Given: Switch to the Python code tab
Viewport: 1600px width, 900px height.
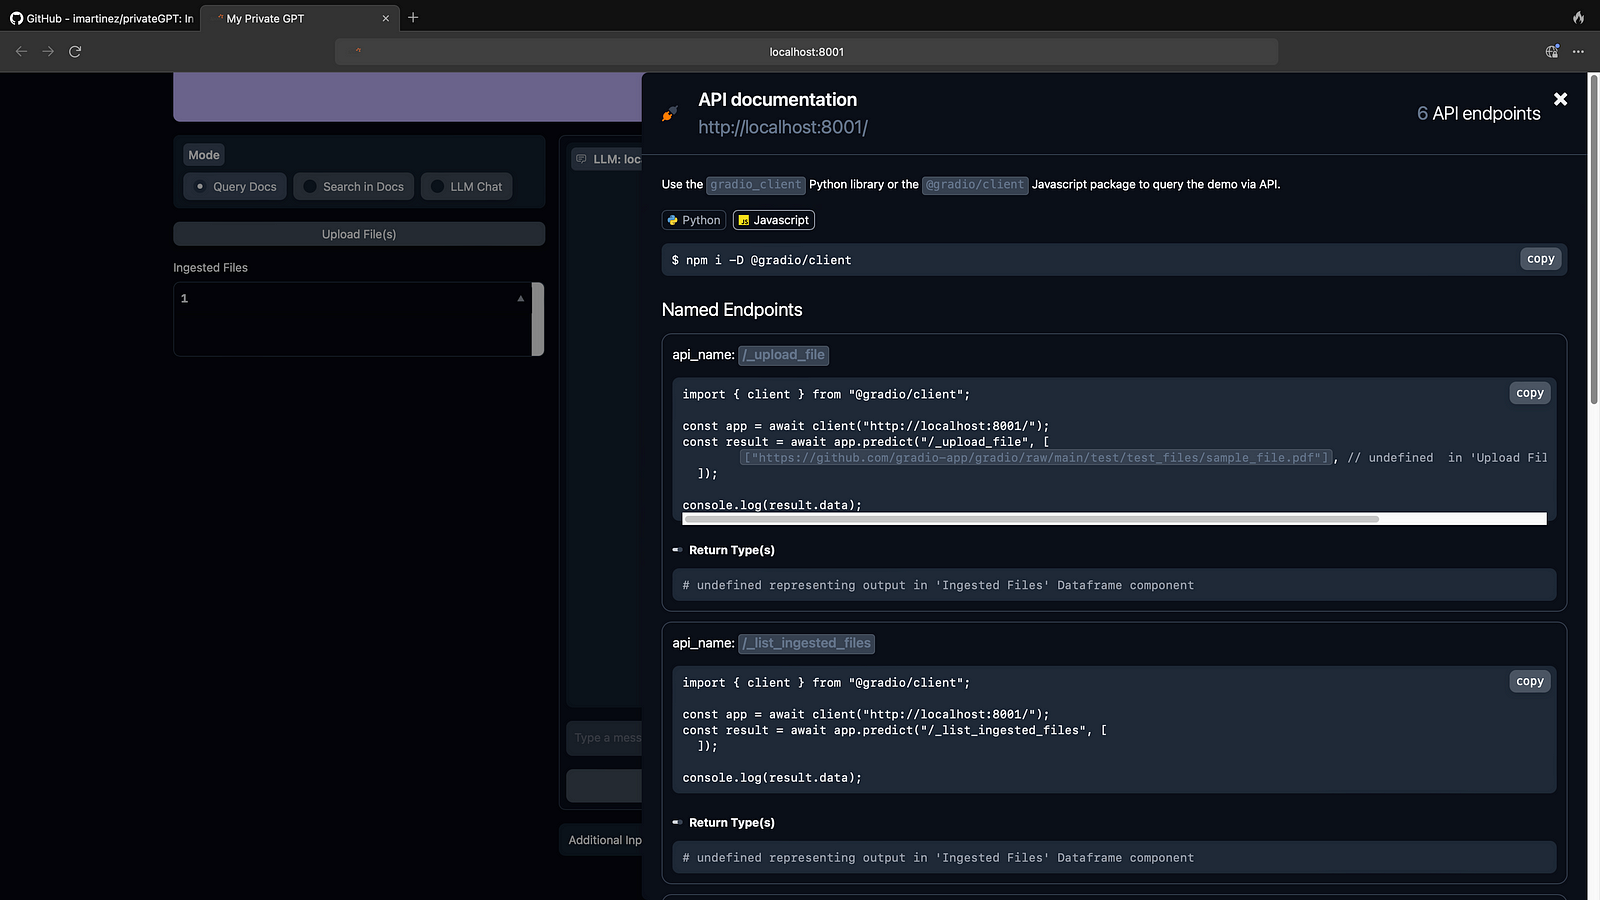Looking at the screenshot, I should click(693, 220).
